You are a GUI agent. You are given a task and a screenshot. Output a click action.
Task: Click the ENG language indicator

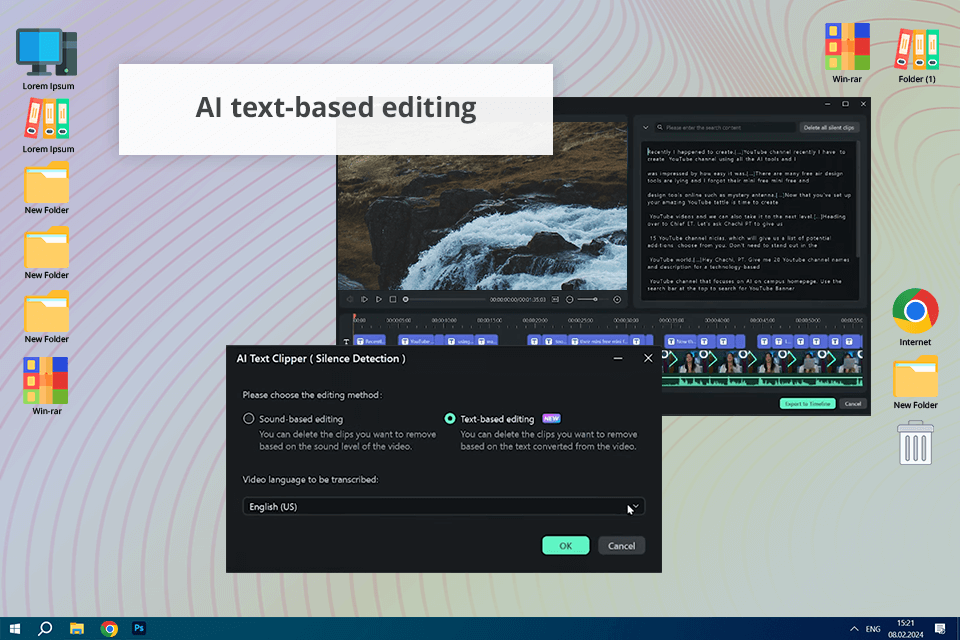[873, 629]
